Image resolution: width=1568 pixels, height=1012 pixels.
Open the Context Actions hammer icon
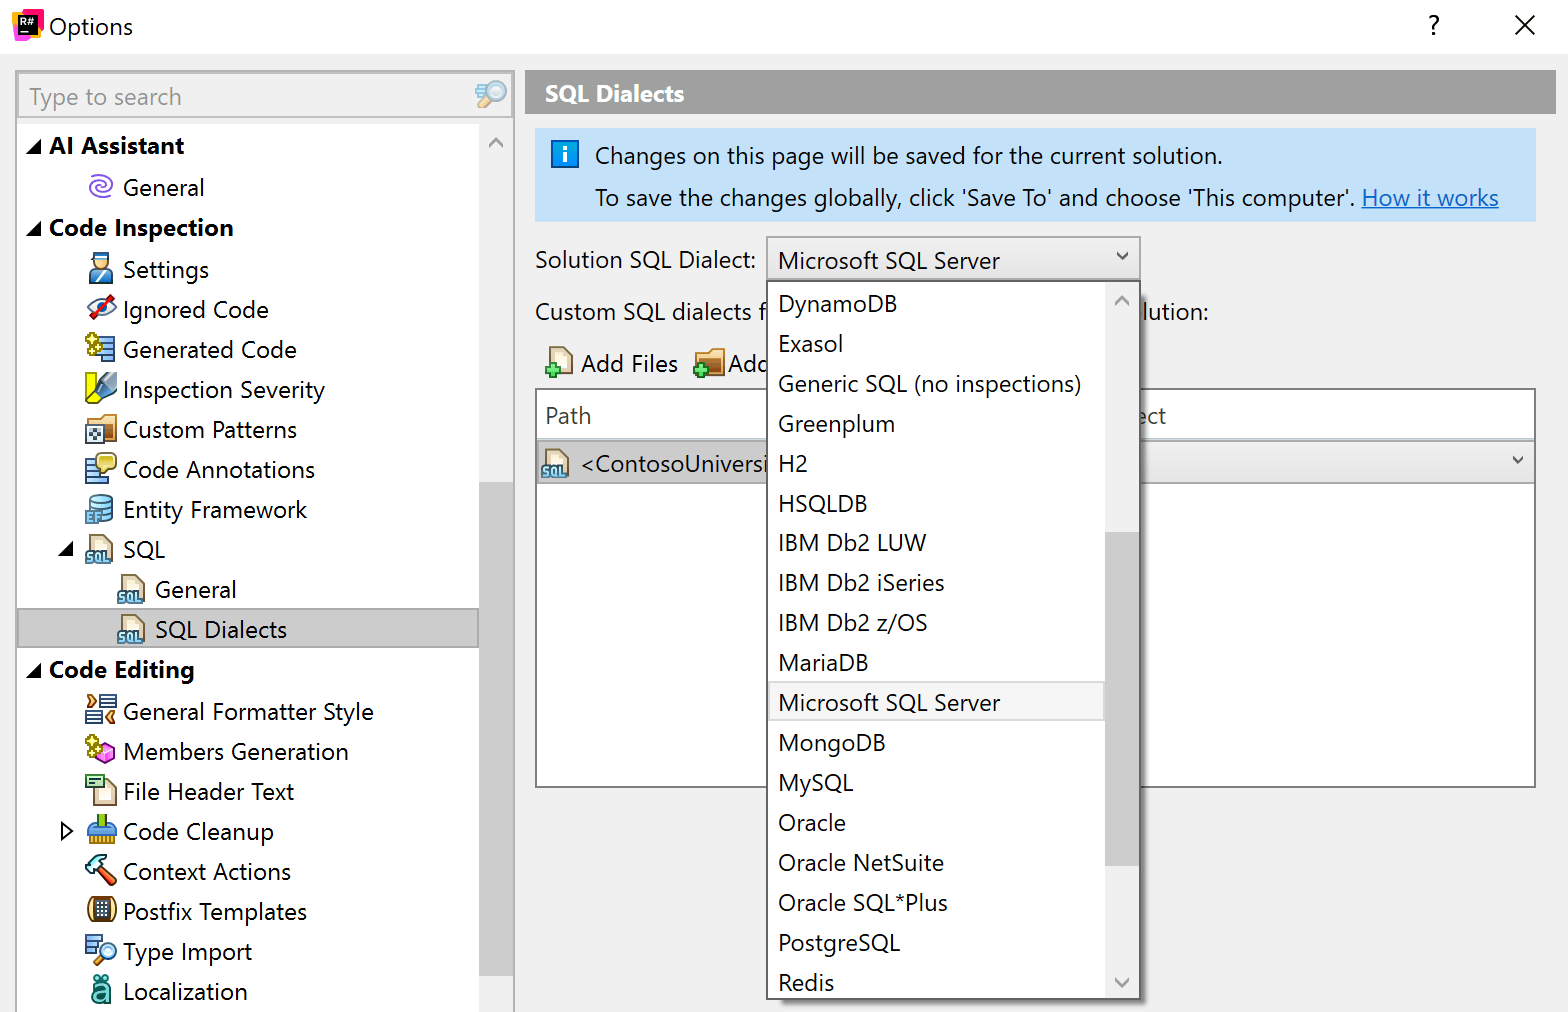coord(101,870)
